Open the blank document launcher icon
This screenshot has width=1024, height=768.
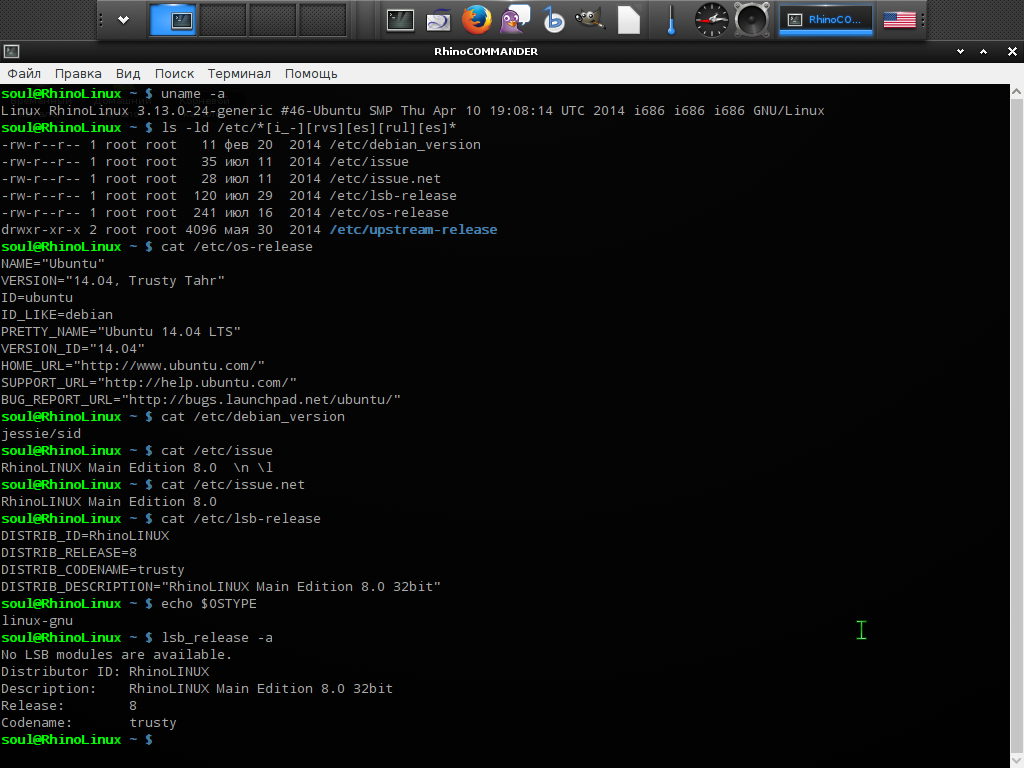click(x=629, y=20)
